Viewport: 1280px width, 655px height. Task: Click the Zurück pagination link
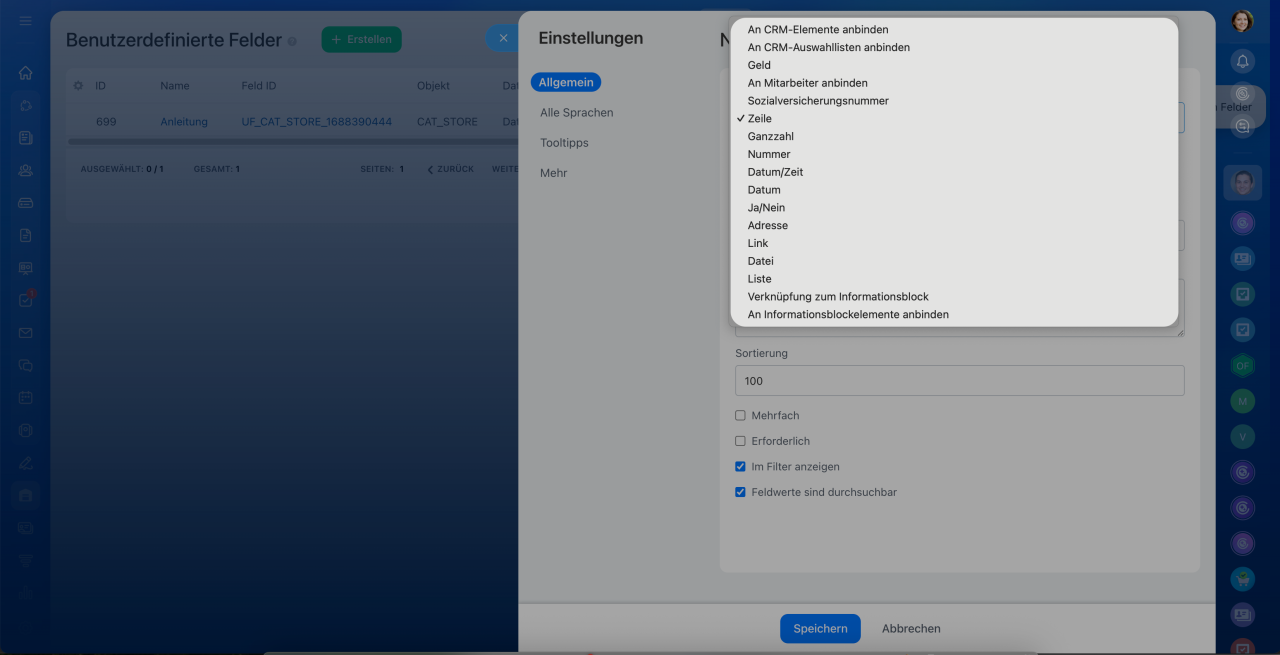[451, 169]
